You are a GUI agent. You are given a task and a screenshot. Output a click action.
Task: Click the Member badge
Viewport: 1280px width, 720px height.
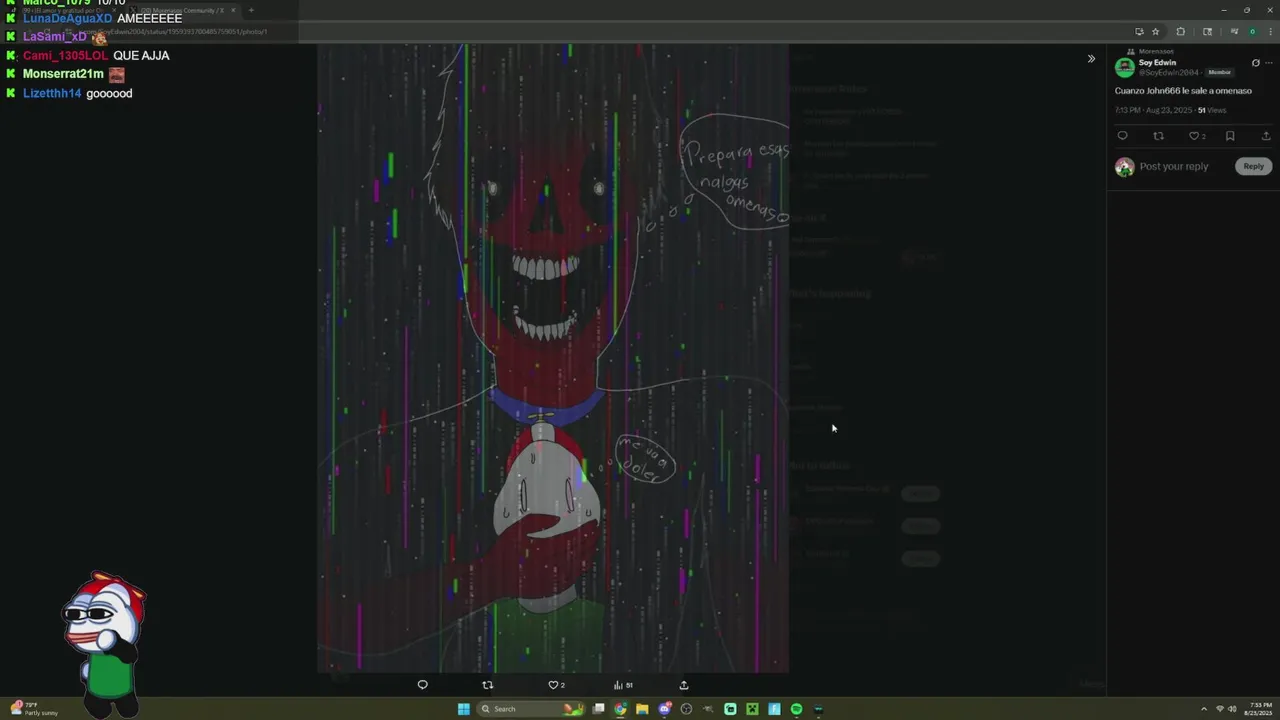point(1219,72)
